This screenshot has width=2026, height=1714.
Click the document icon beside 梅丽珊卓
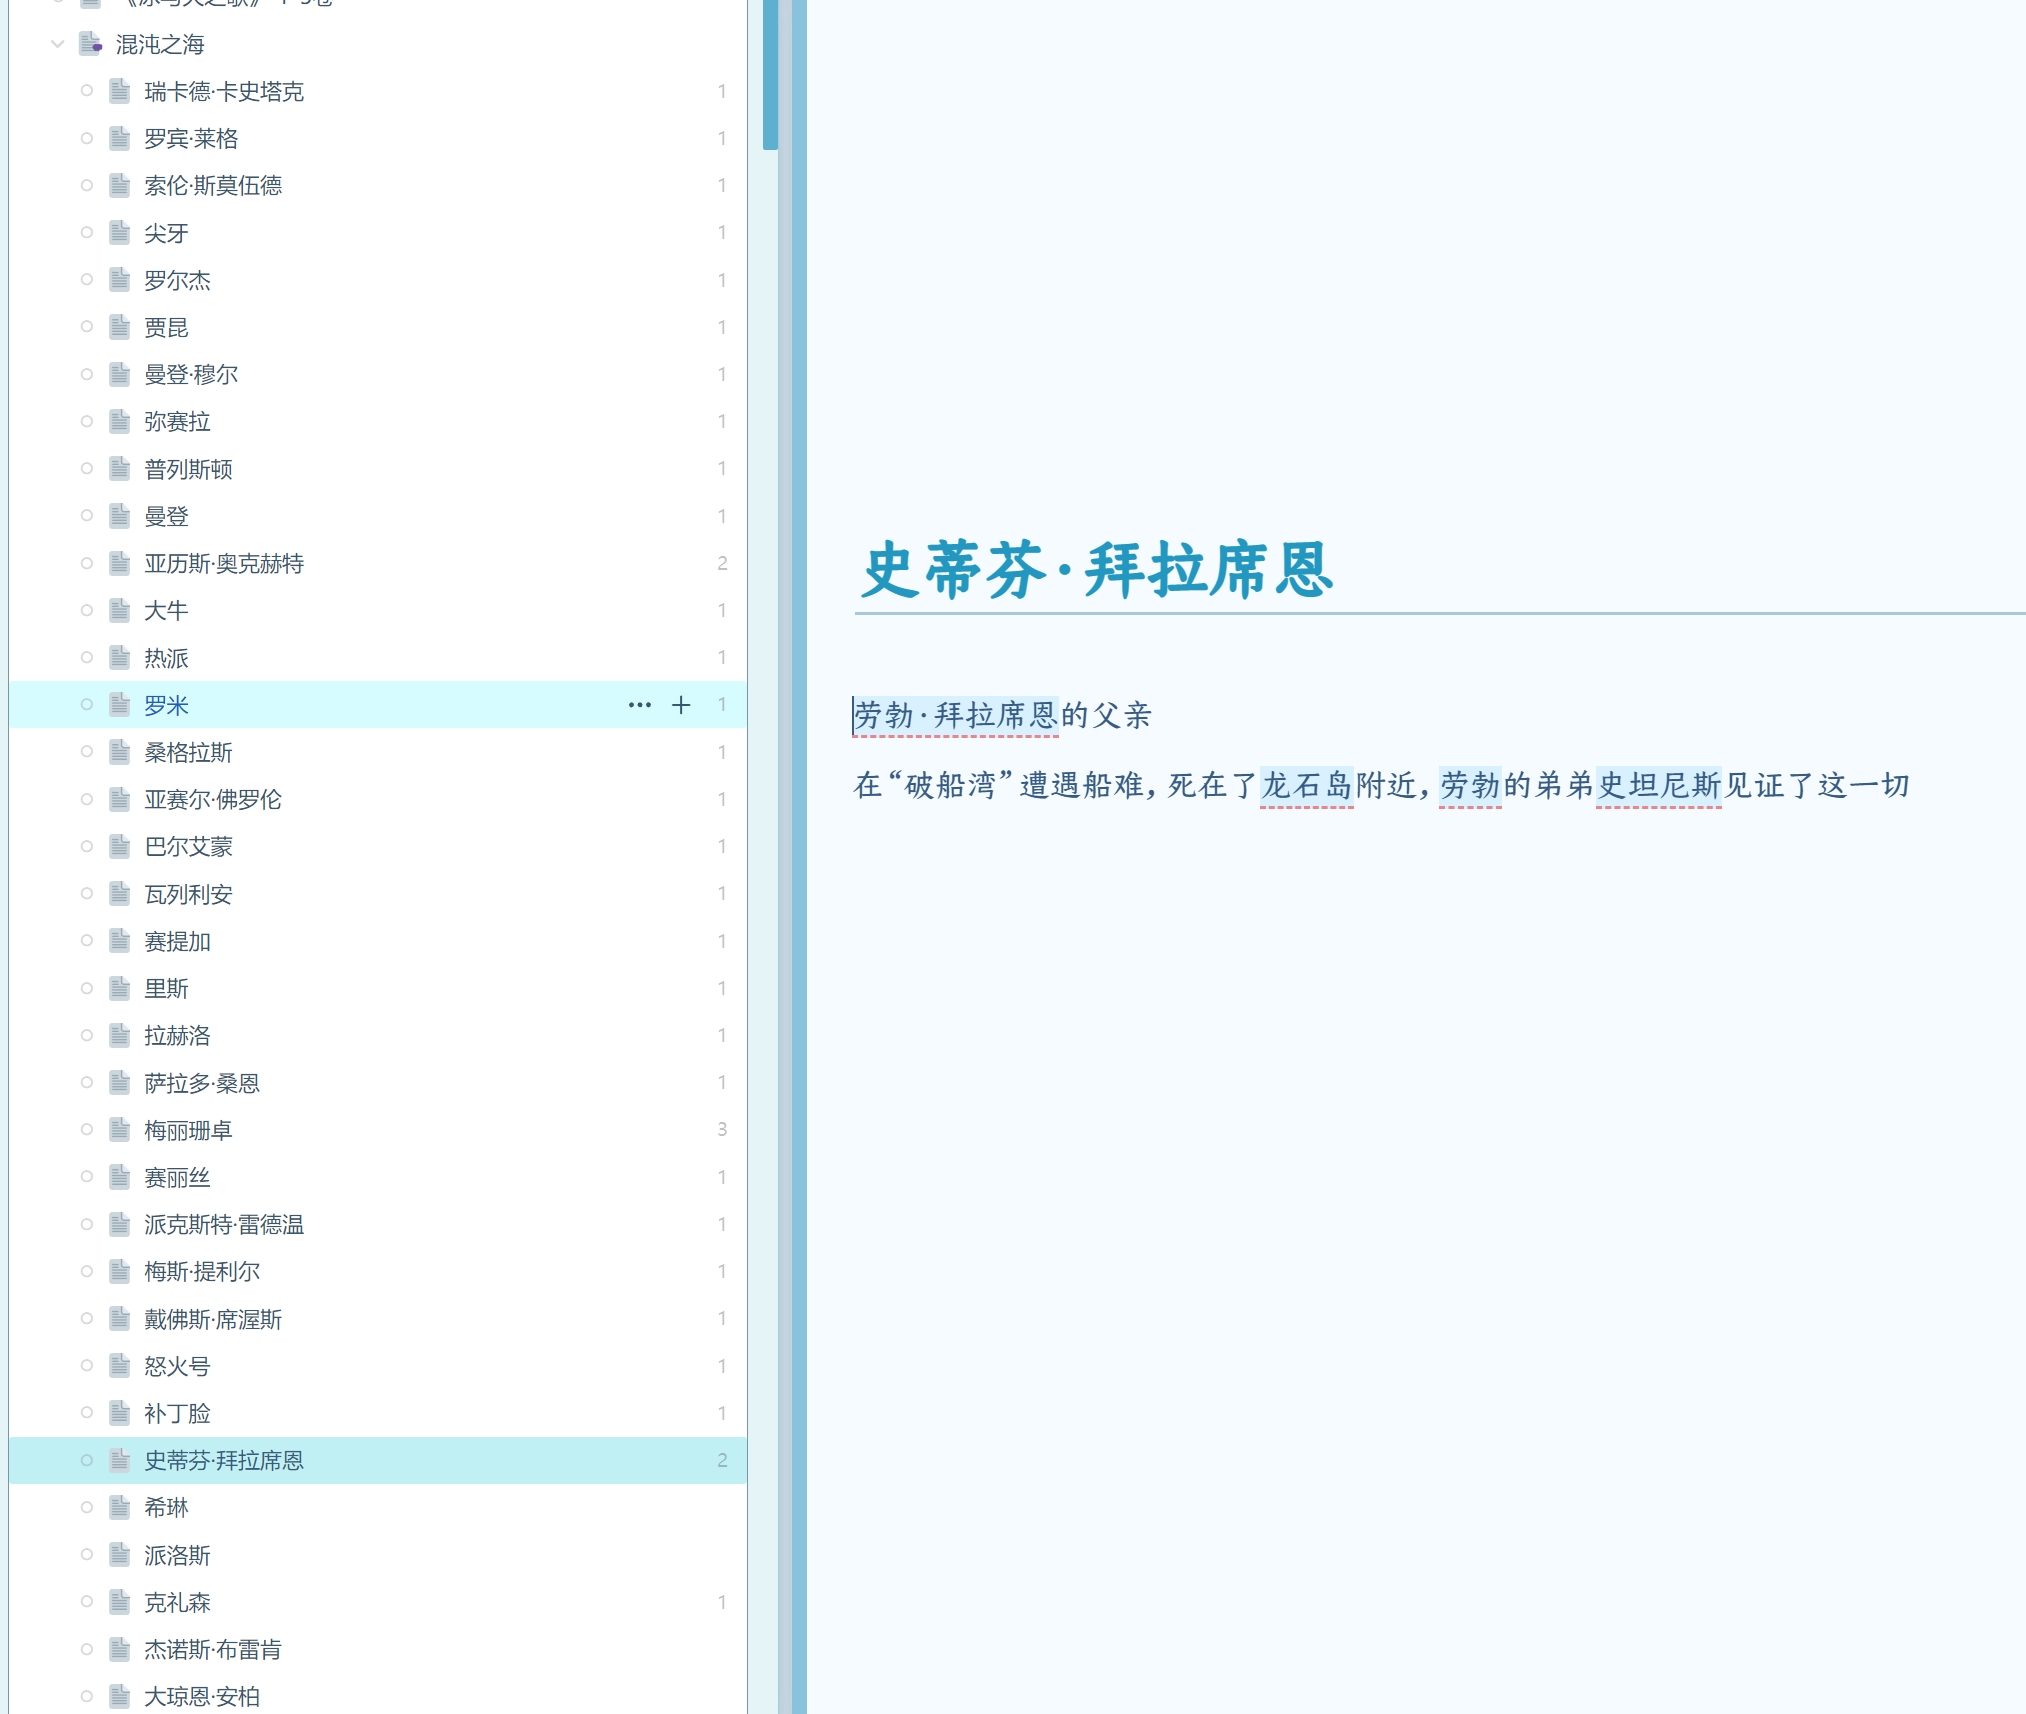click(120, 1130)
